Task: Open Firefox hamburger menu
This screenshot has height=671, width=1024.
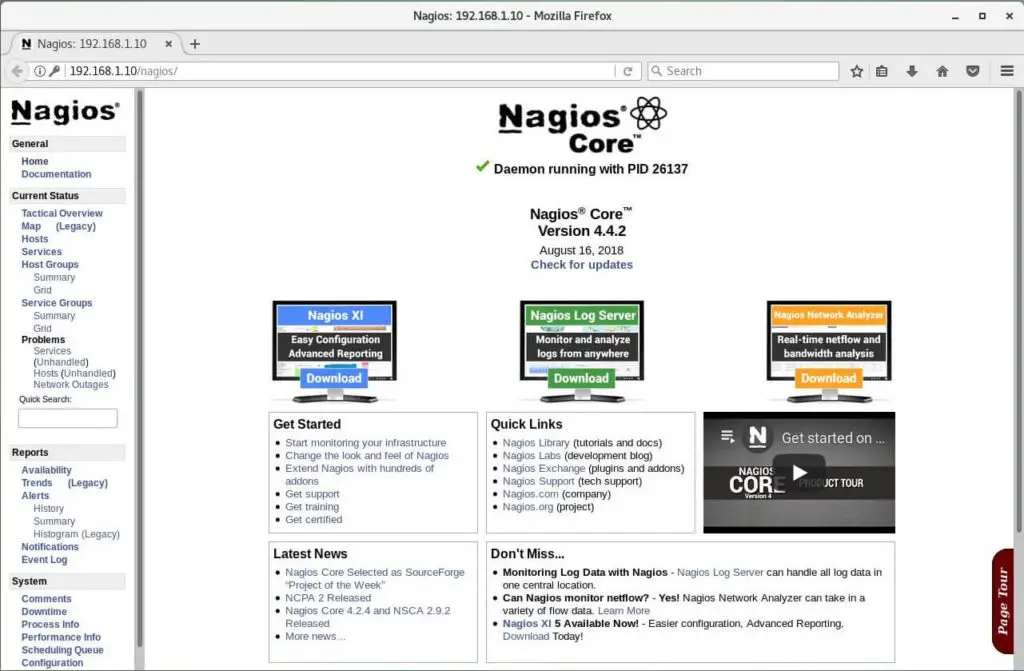Action: coord(1007,71)
